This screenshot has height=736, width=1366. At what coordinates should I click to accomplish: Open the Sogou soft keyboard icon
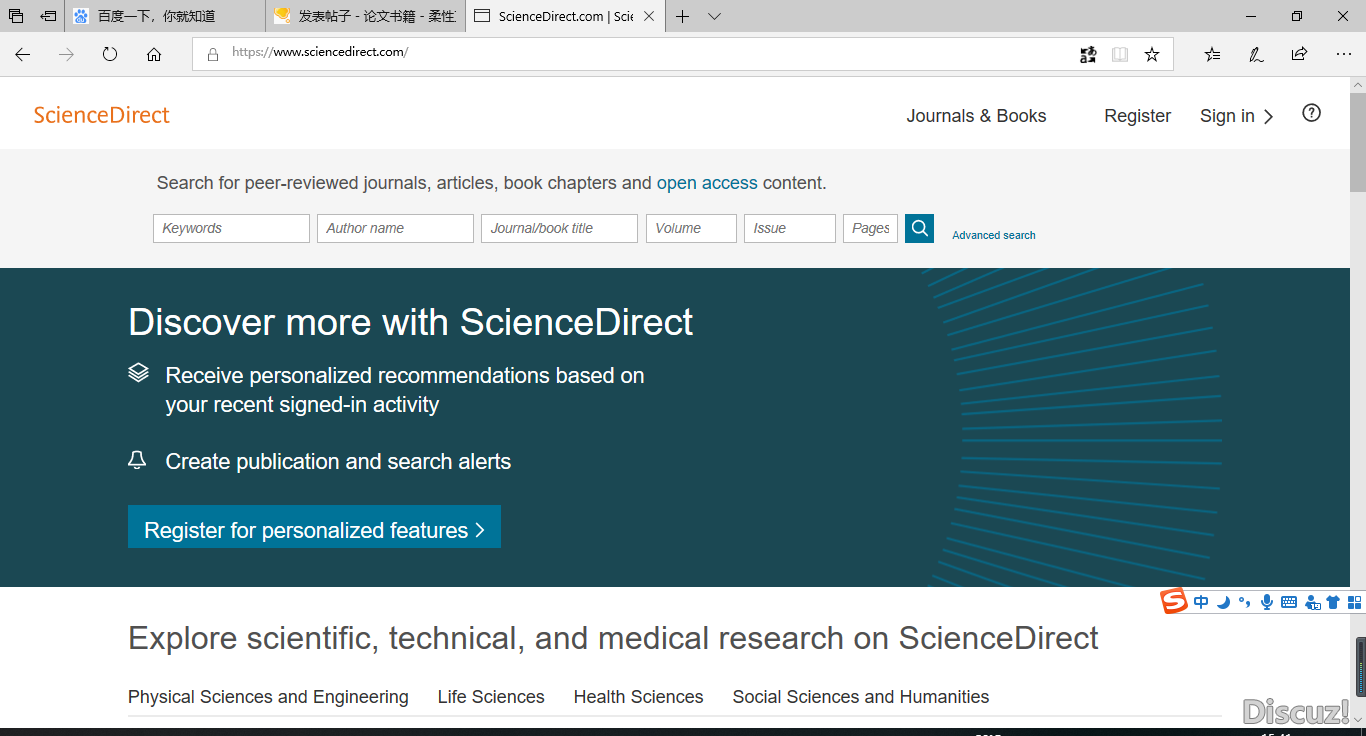1289,602
